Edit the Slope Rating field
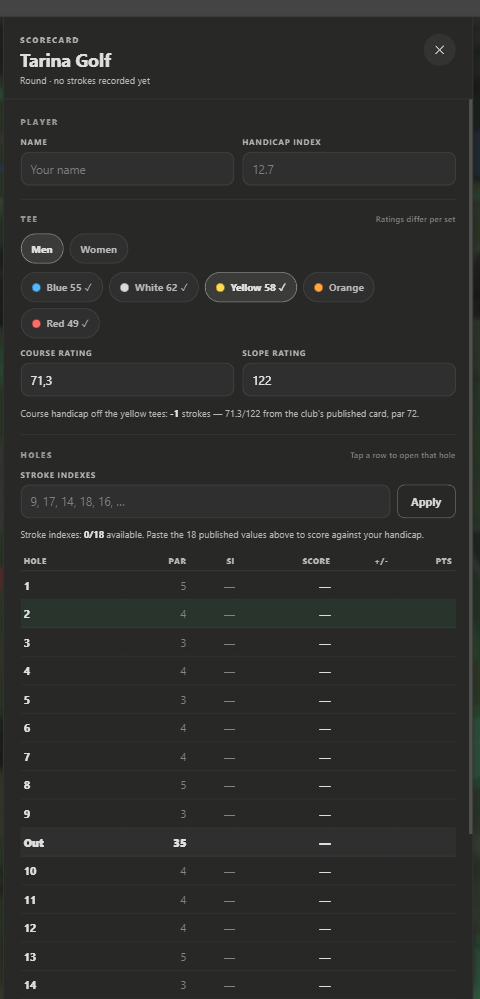The width and height of the screenshot is (480, 999). click(349, 380)
